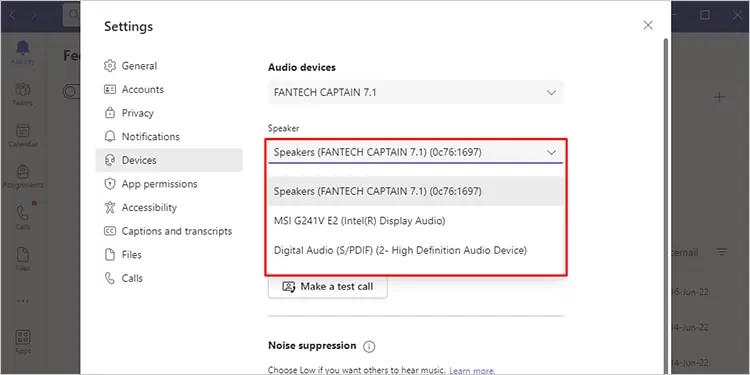Image resolution: width=750 pixels, height=375 pixels.
Task: Click Make a test call button
Action: point(328,287)
